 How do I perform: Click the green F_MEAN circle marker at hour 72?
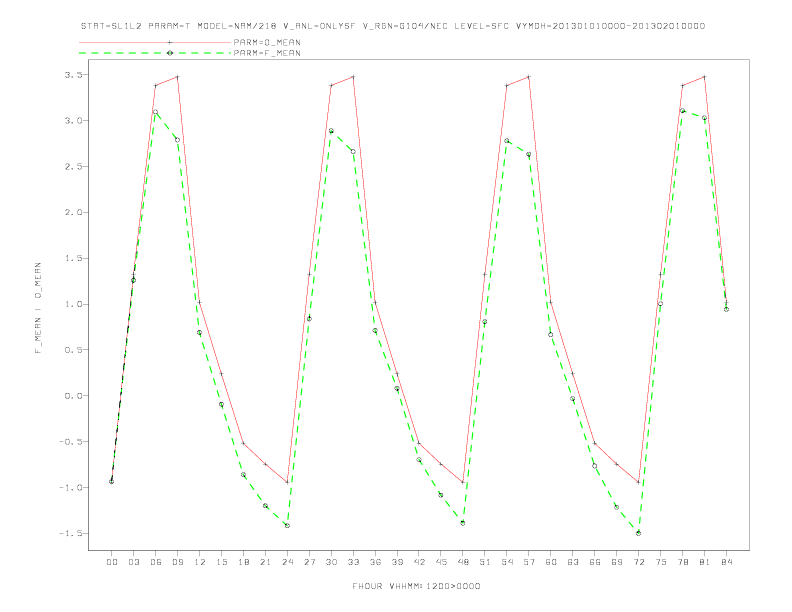[x=638, y=533]
